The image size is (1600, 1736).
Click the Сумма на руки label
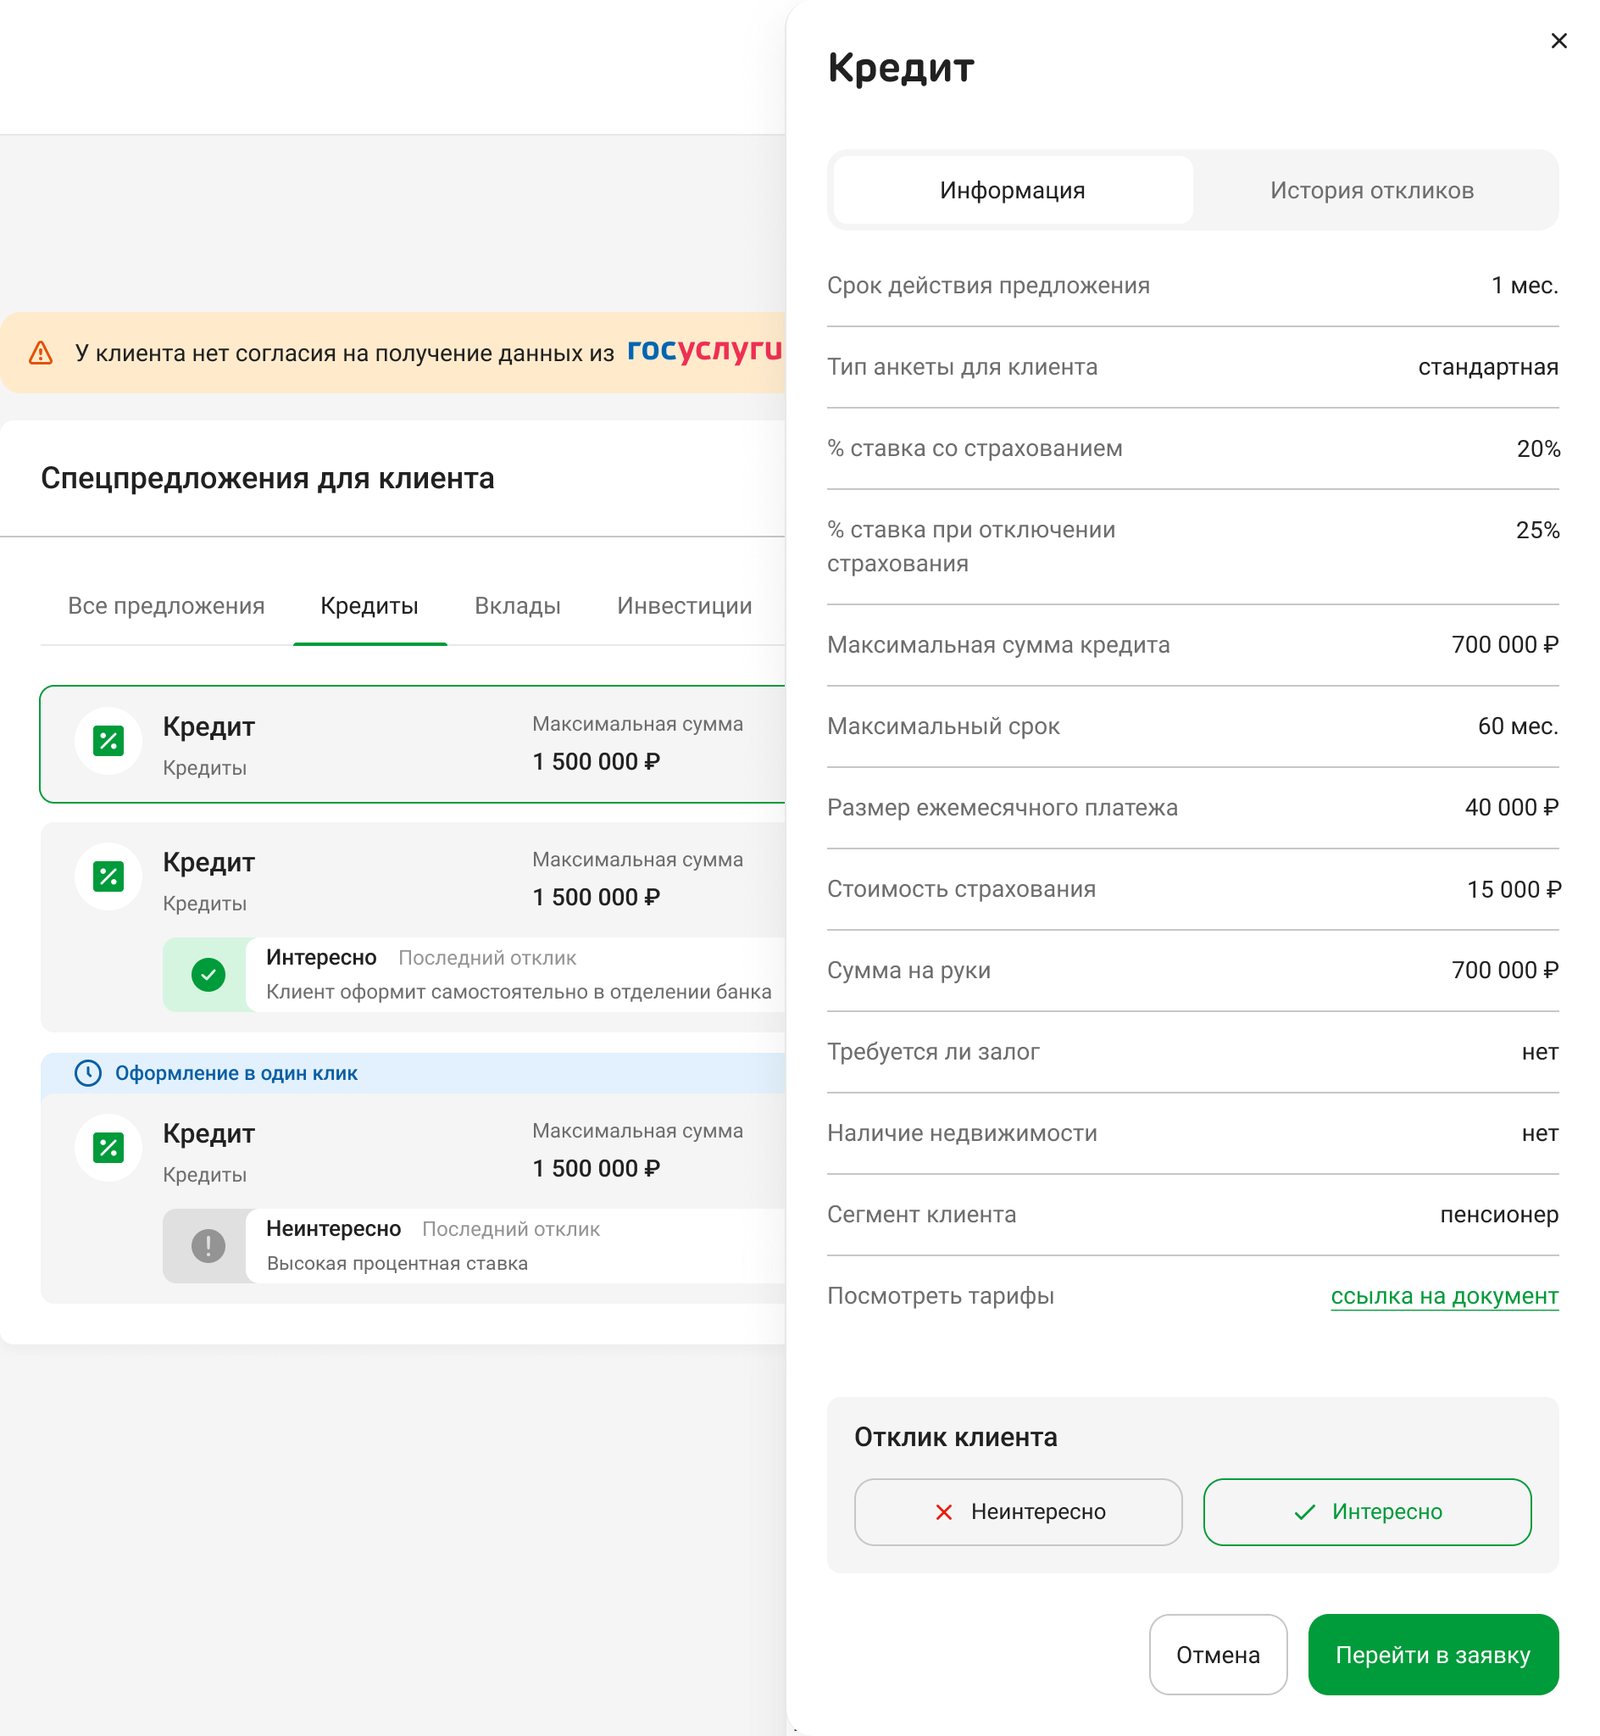coord(909,970)
